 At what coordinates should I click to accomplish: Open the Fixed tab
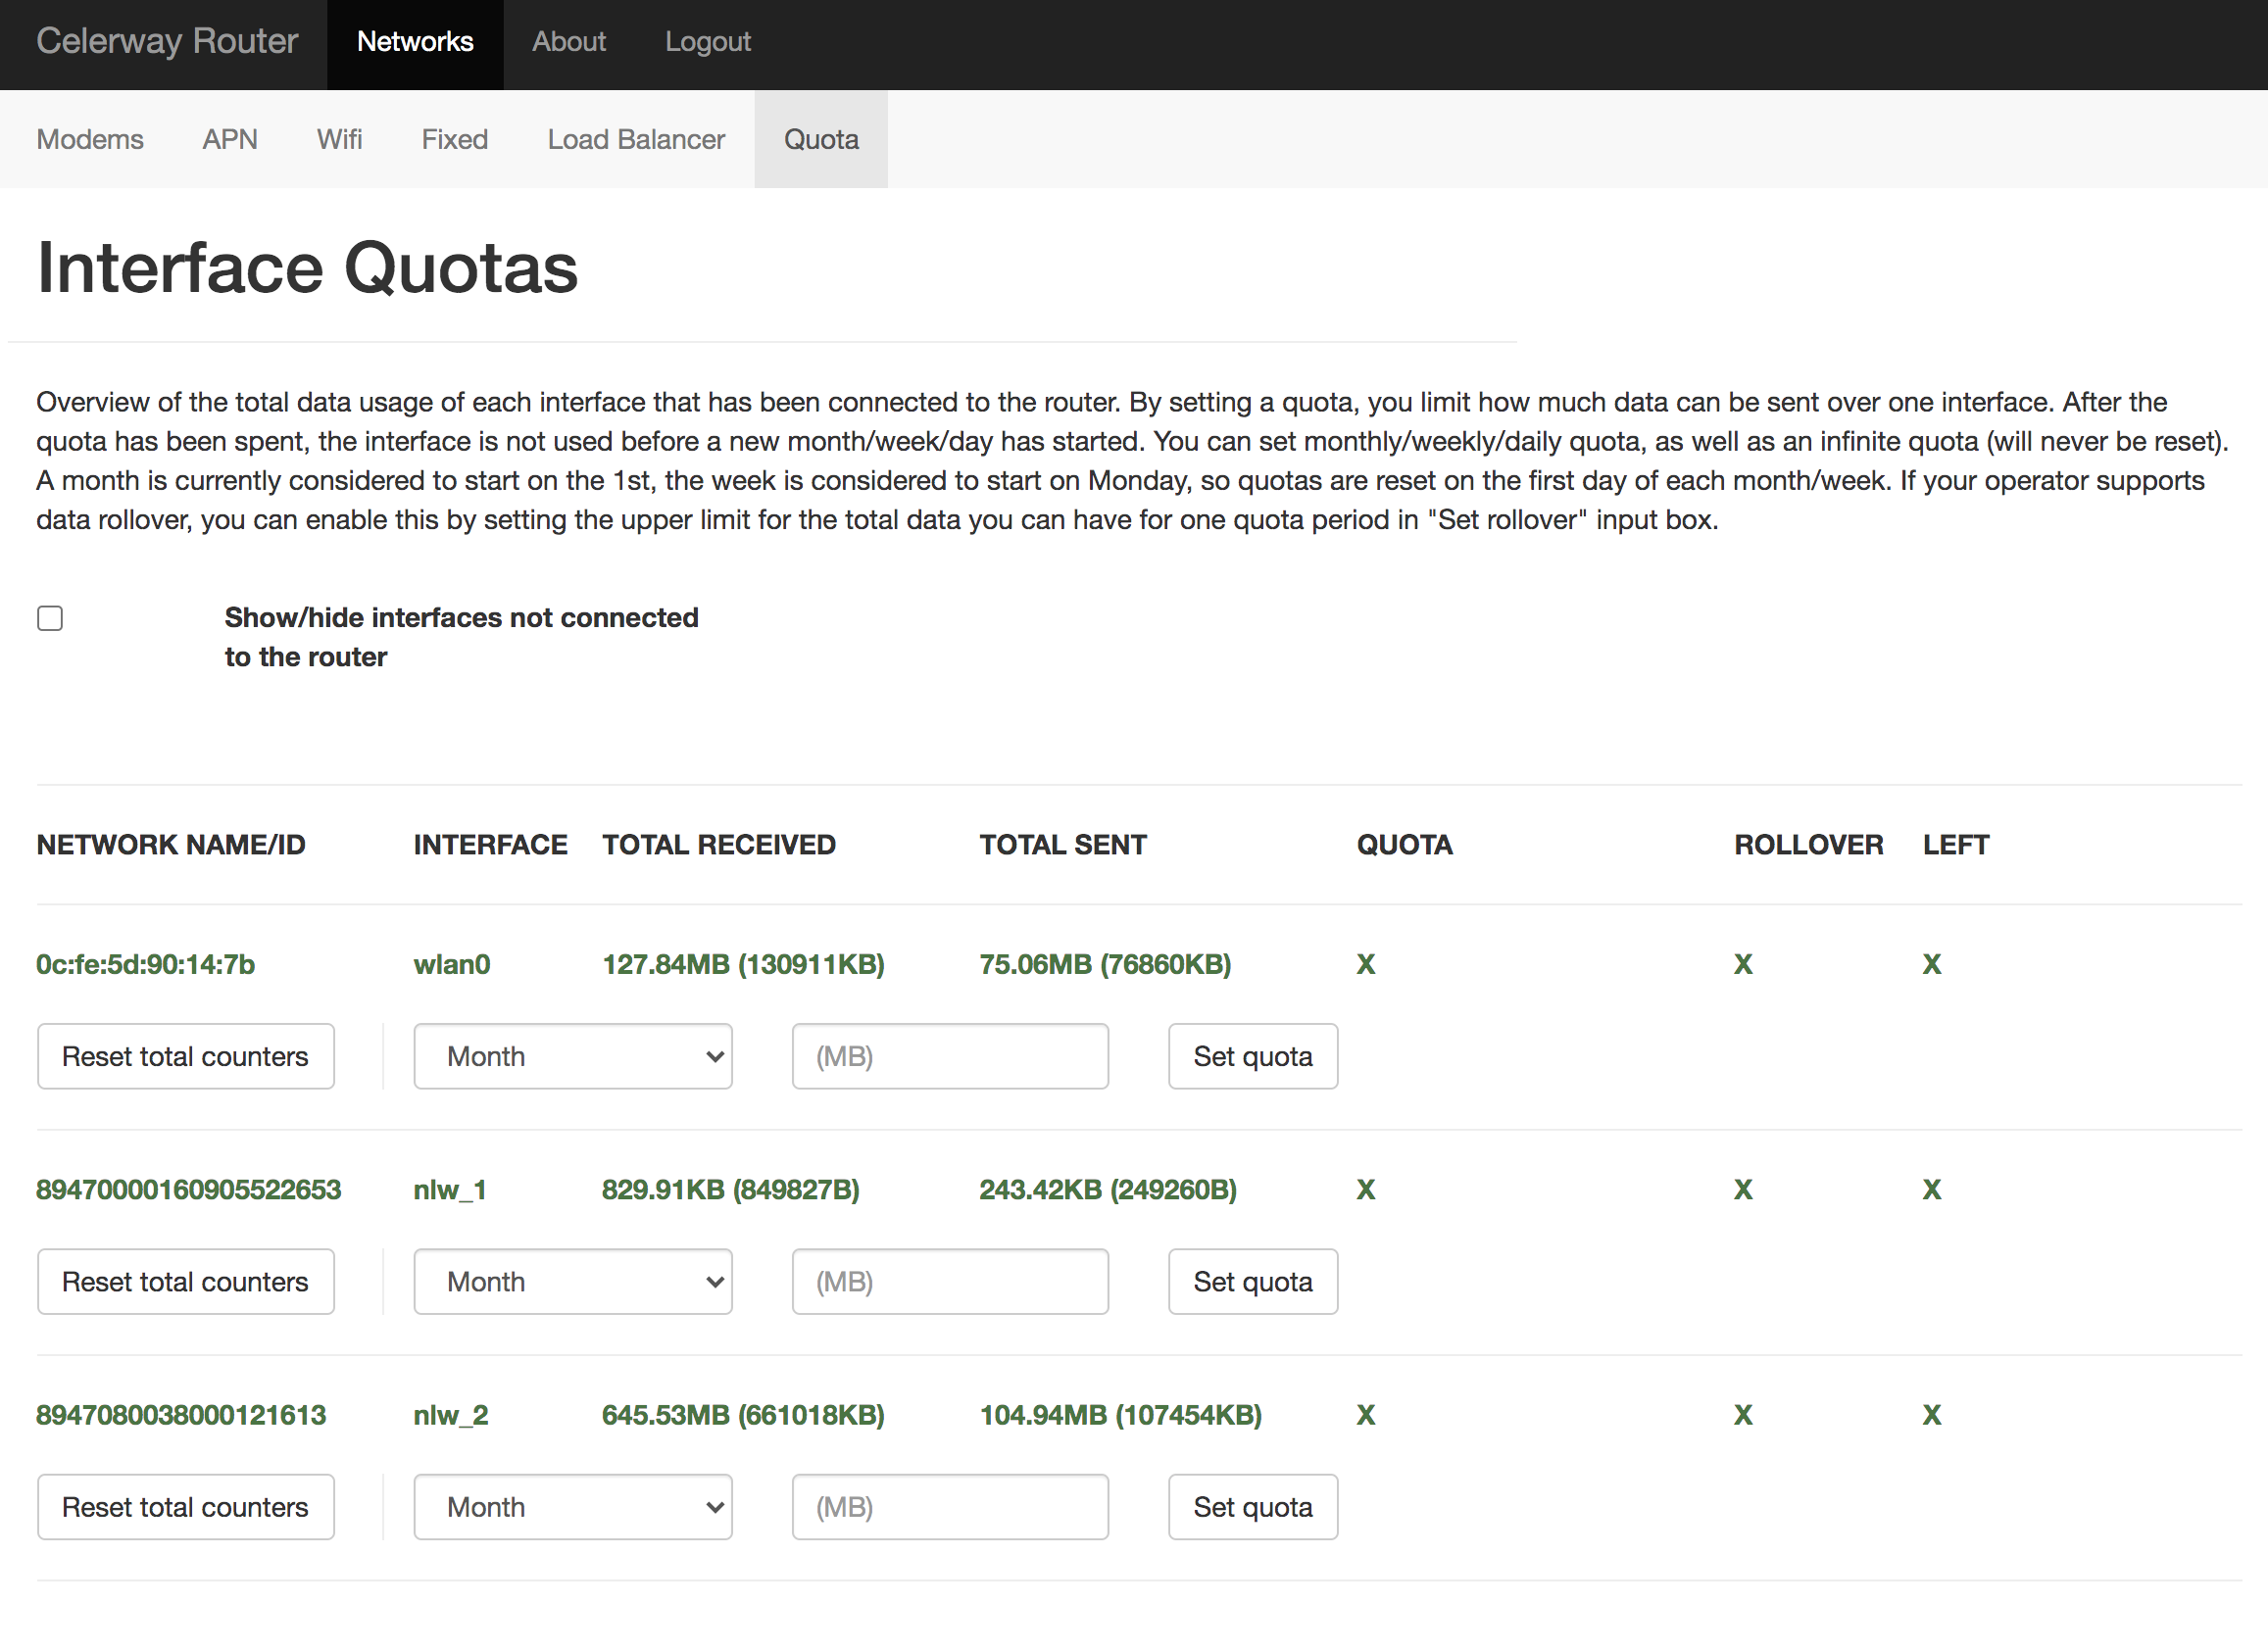tap(454, 139)
